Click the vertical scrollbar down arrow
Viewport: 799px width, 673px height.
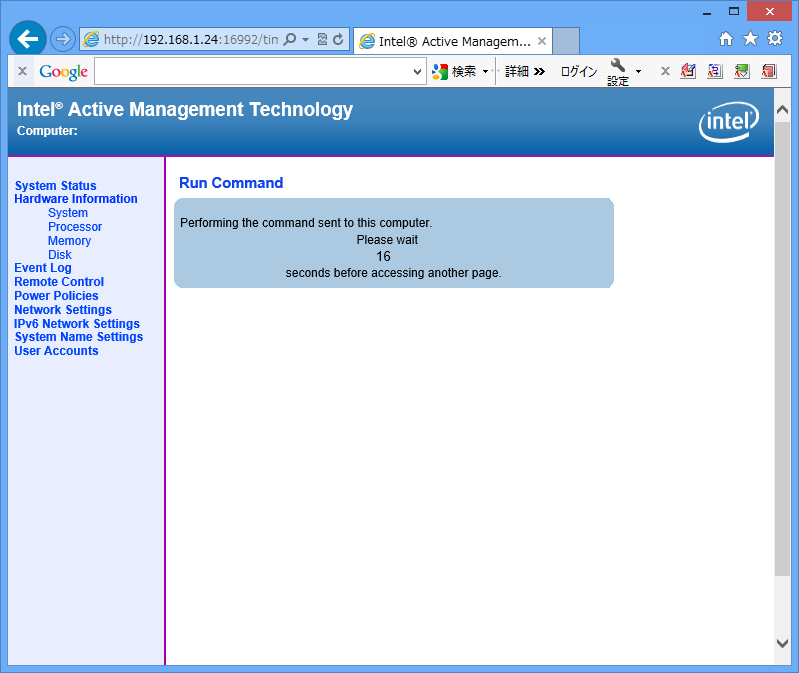(x=782, y=643)
